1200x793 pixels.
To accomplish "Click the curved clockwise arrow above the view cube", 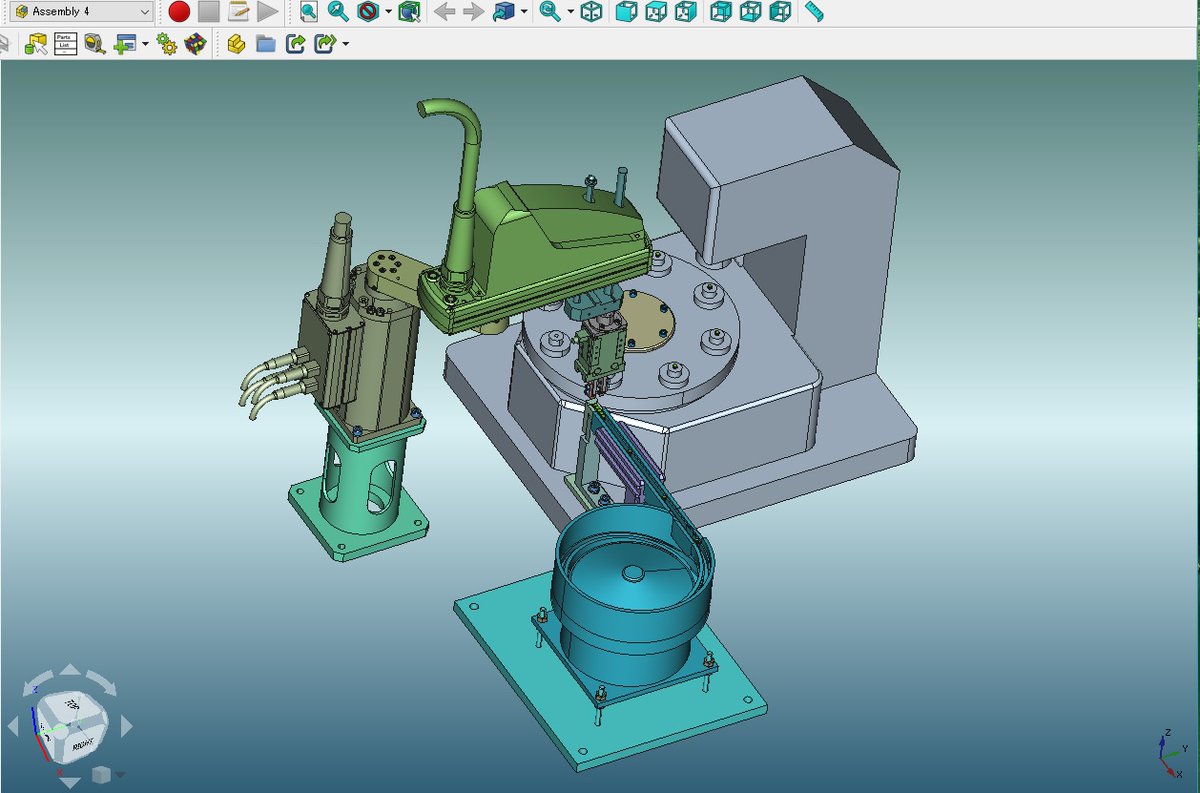I will pyautogui.click(x=103, y=685).
